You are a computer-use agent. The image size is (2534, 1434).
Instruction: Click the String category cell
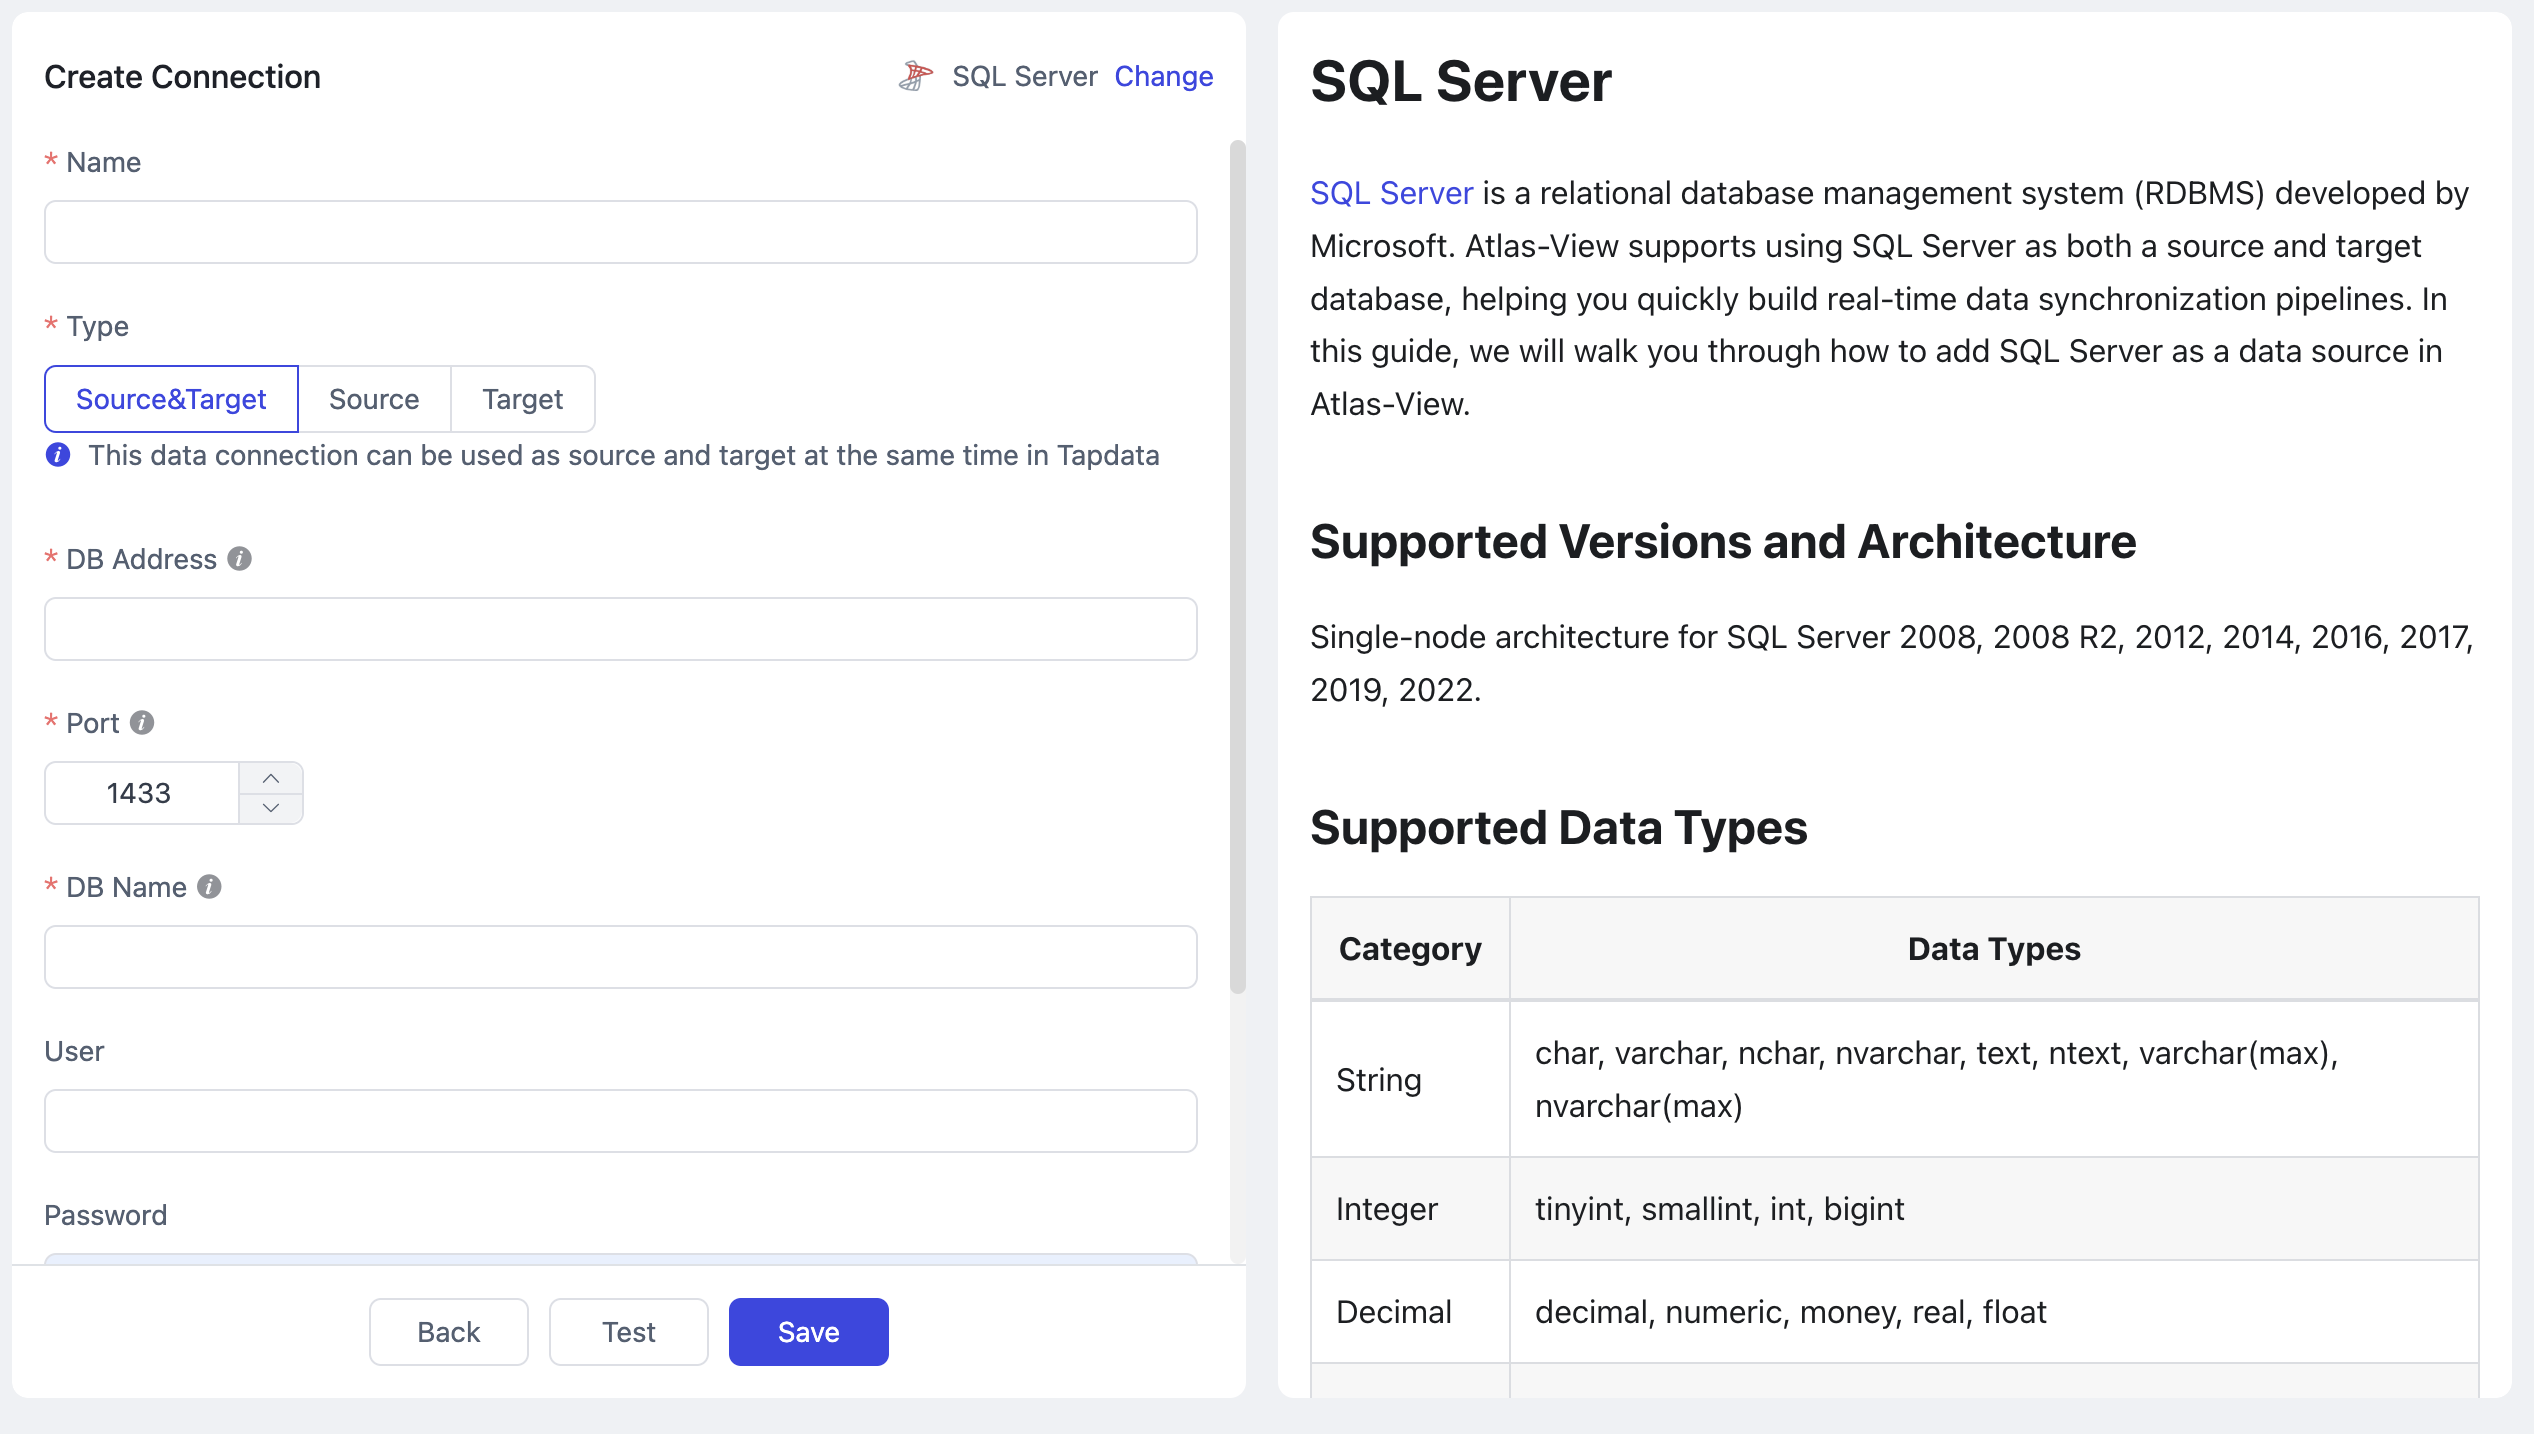(1410, 1080)
